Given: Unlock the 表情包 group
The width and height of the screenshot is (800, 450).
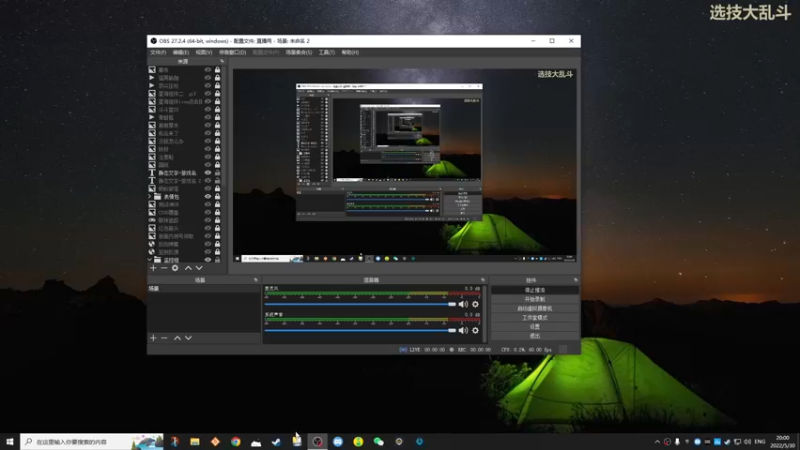Looking at the screenshot, I should [217, 196].
